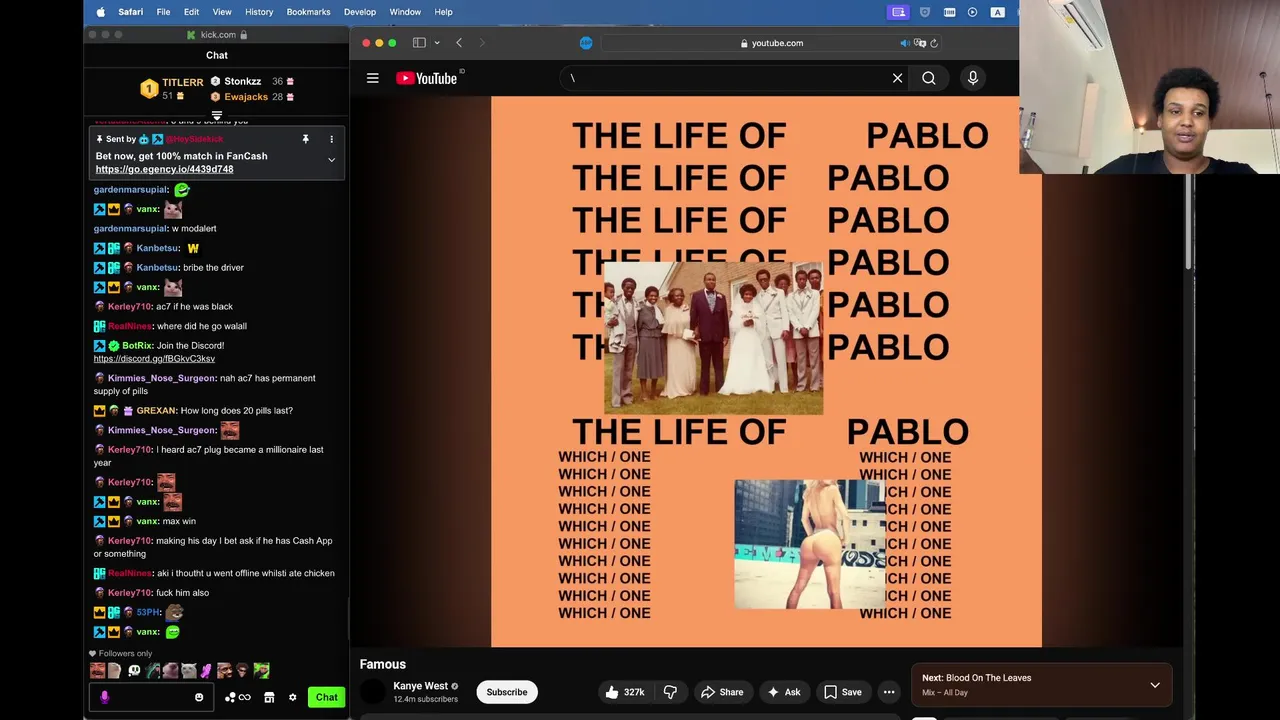Open the shield icon in menu bar

coord(925,12)
